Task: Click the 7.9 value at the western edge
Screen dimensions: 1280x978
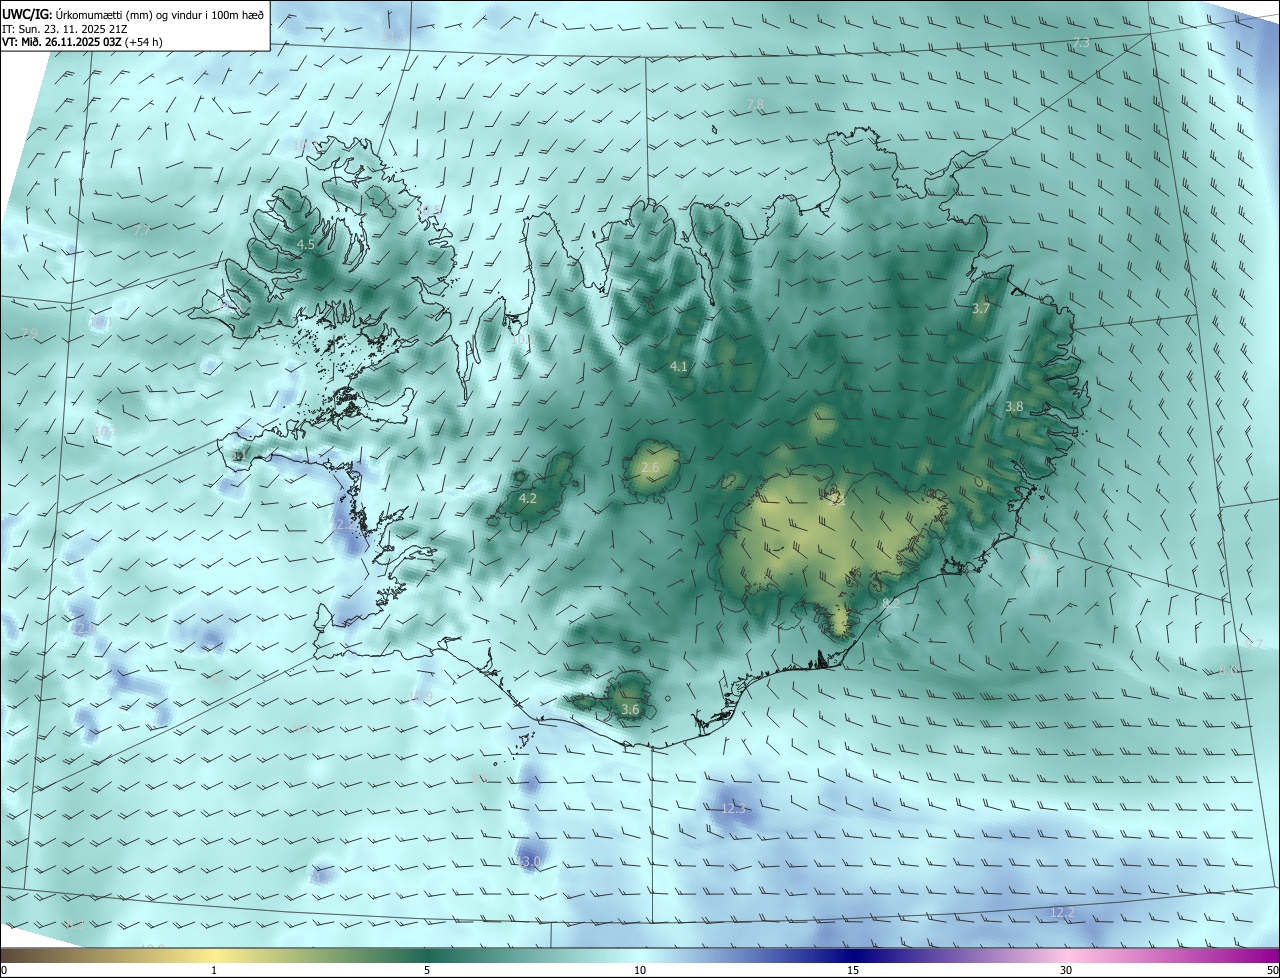Action: 29,333
